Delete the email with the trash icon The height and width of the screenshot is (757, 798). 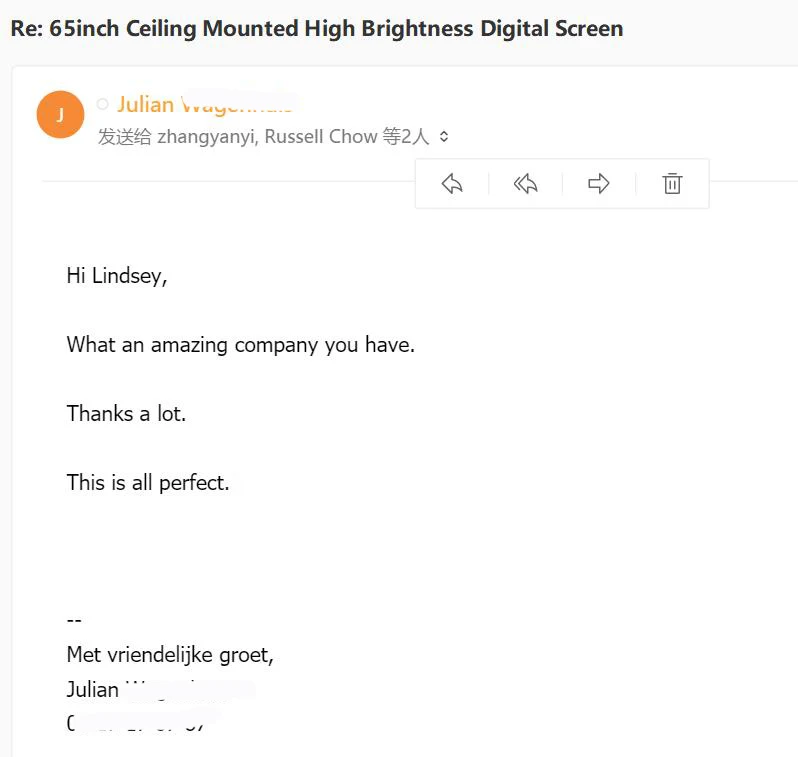[x=672, y=184]
